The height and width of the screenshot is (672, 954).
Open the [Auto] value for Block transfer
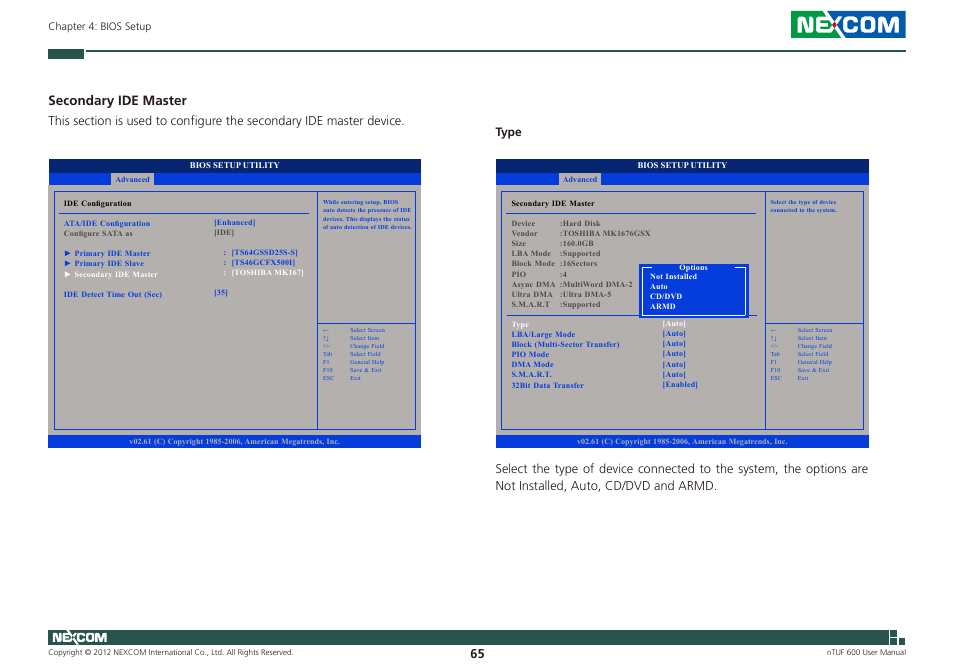[x=674, y=344]
